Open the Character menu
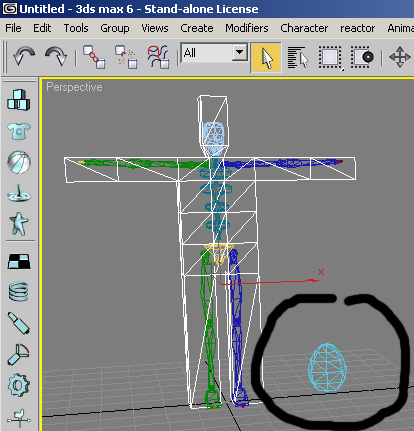The image size is (414, 431). coord(304,28)
